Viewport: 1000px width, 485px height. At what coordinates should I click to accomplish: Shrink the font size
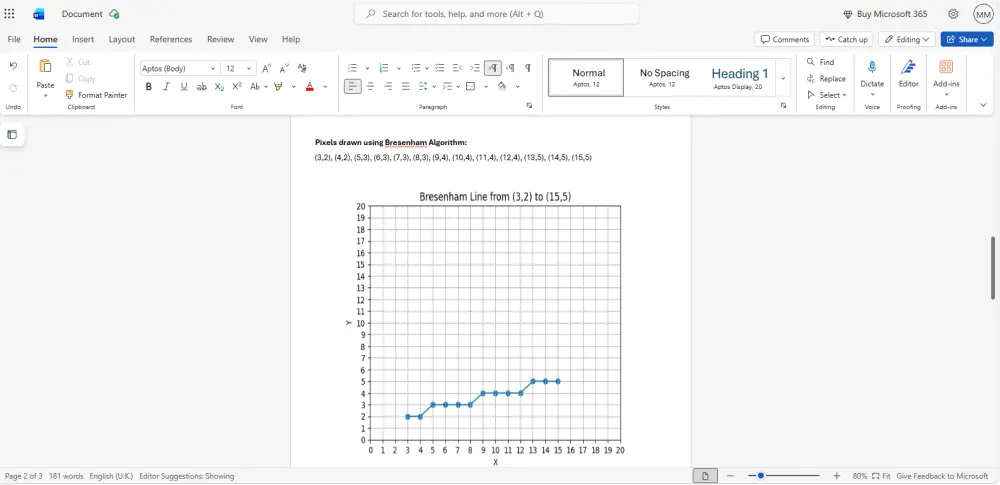(284, 68)
